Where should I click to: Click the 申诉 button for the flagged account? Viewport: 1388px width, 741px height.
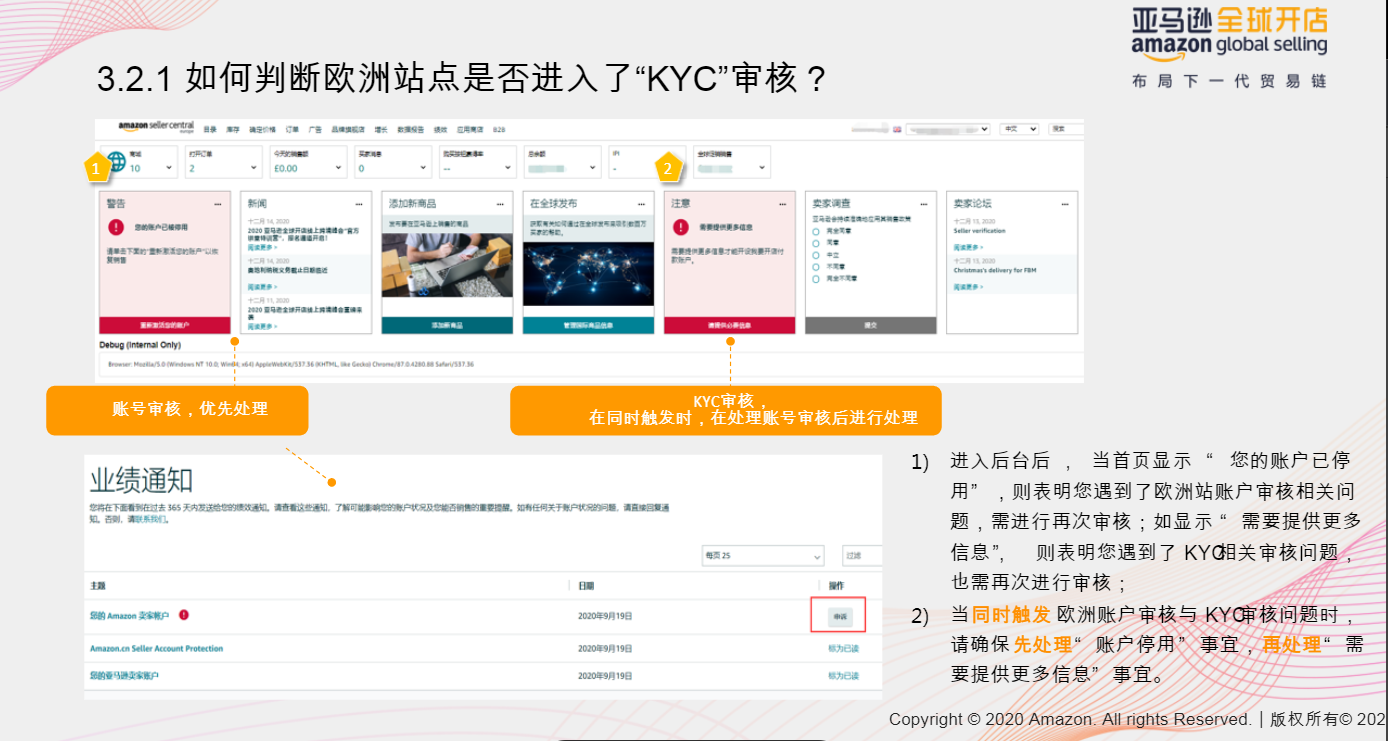(838, 615)
